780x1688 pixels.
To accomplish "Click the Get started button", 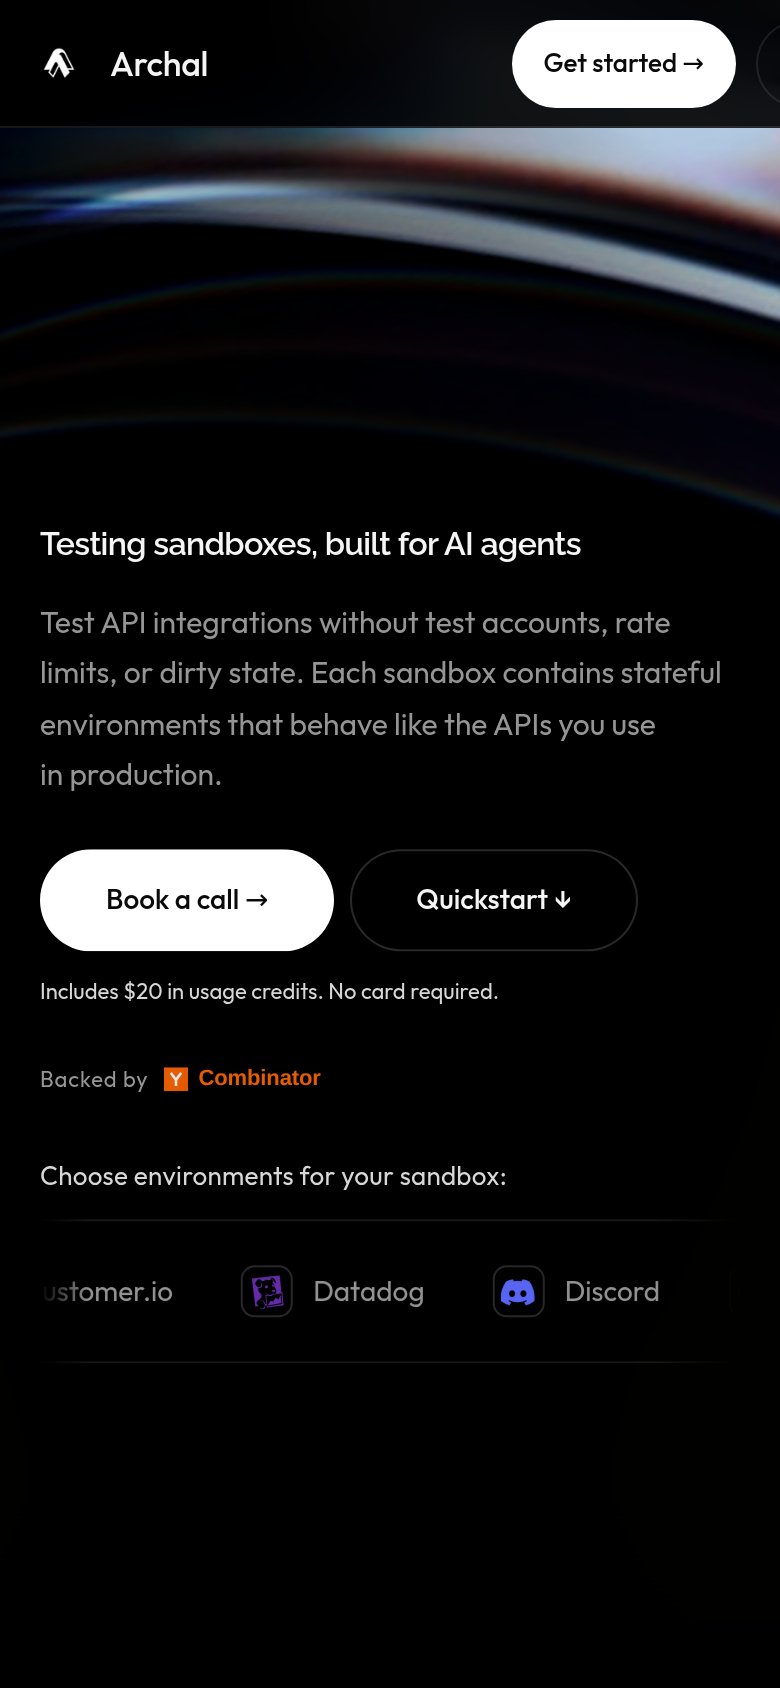I will pos(624,64).
